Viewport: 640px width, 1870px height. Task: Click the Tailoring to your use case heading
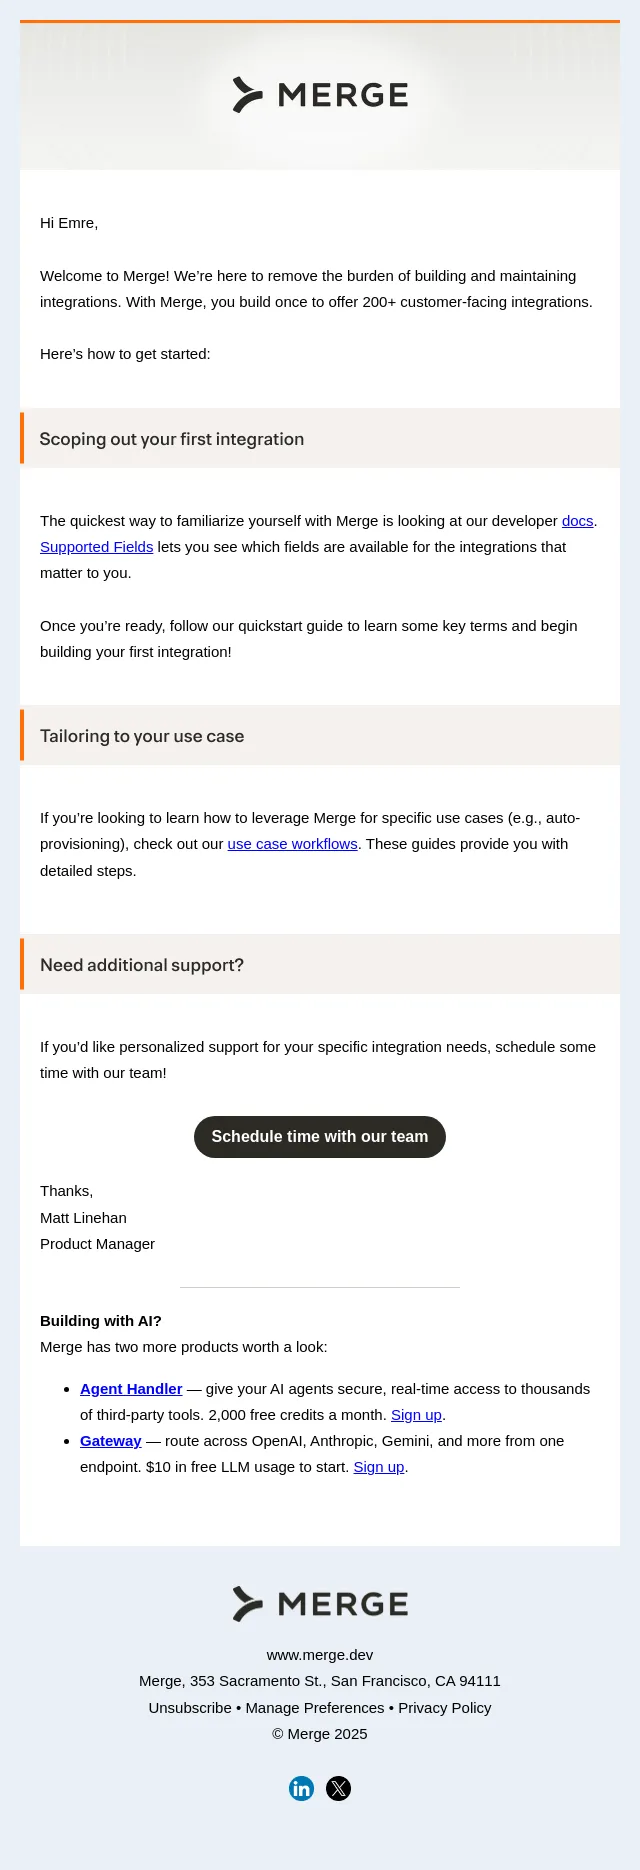142,736
